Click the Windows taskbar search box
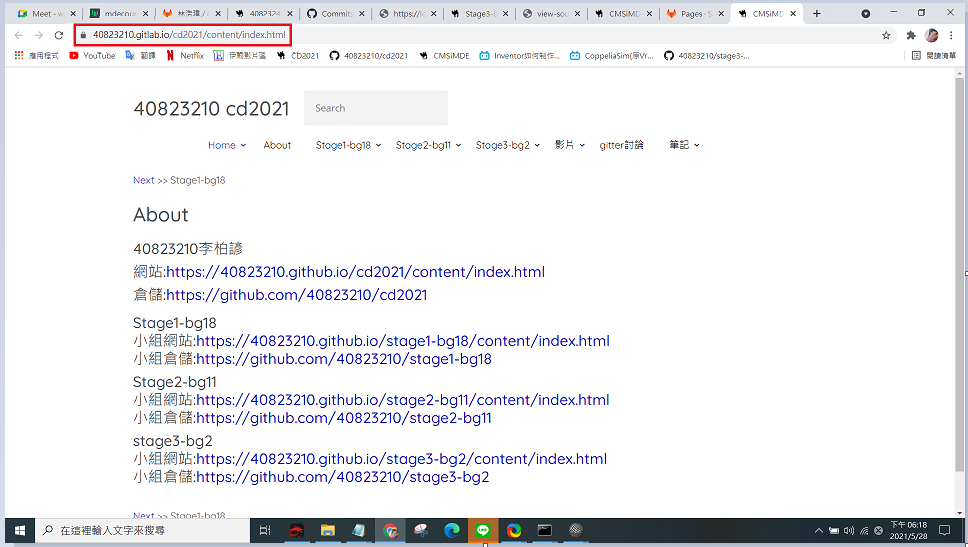Viewport: 968px width, 547px height. point(142,530)
